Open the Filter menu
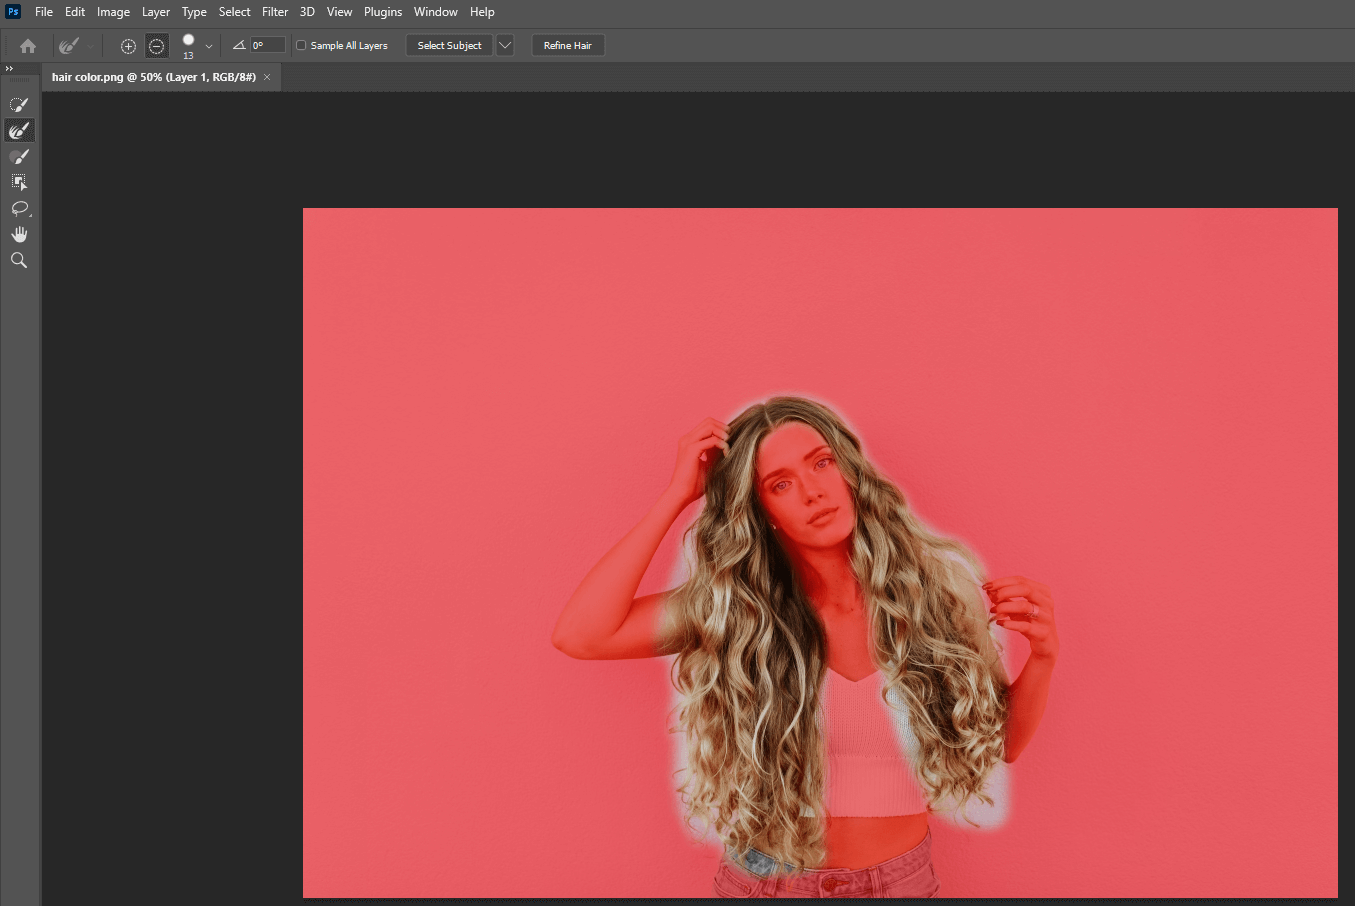 (x=275, y=12)
